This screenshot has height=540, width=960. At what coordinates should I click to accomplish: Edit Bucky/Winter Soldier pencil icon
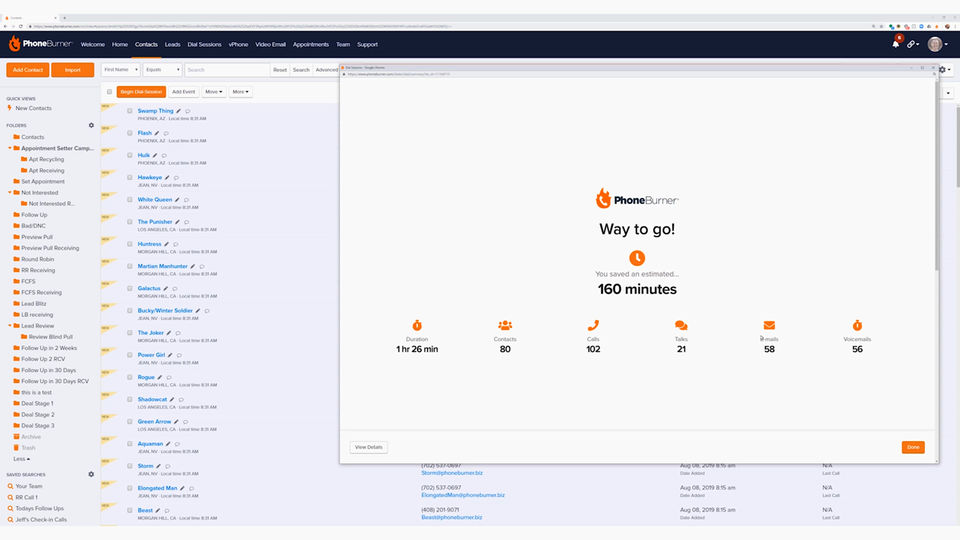[198, 310]
